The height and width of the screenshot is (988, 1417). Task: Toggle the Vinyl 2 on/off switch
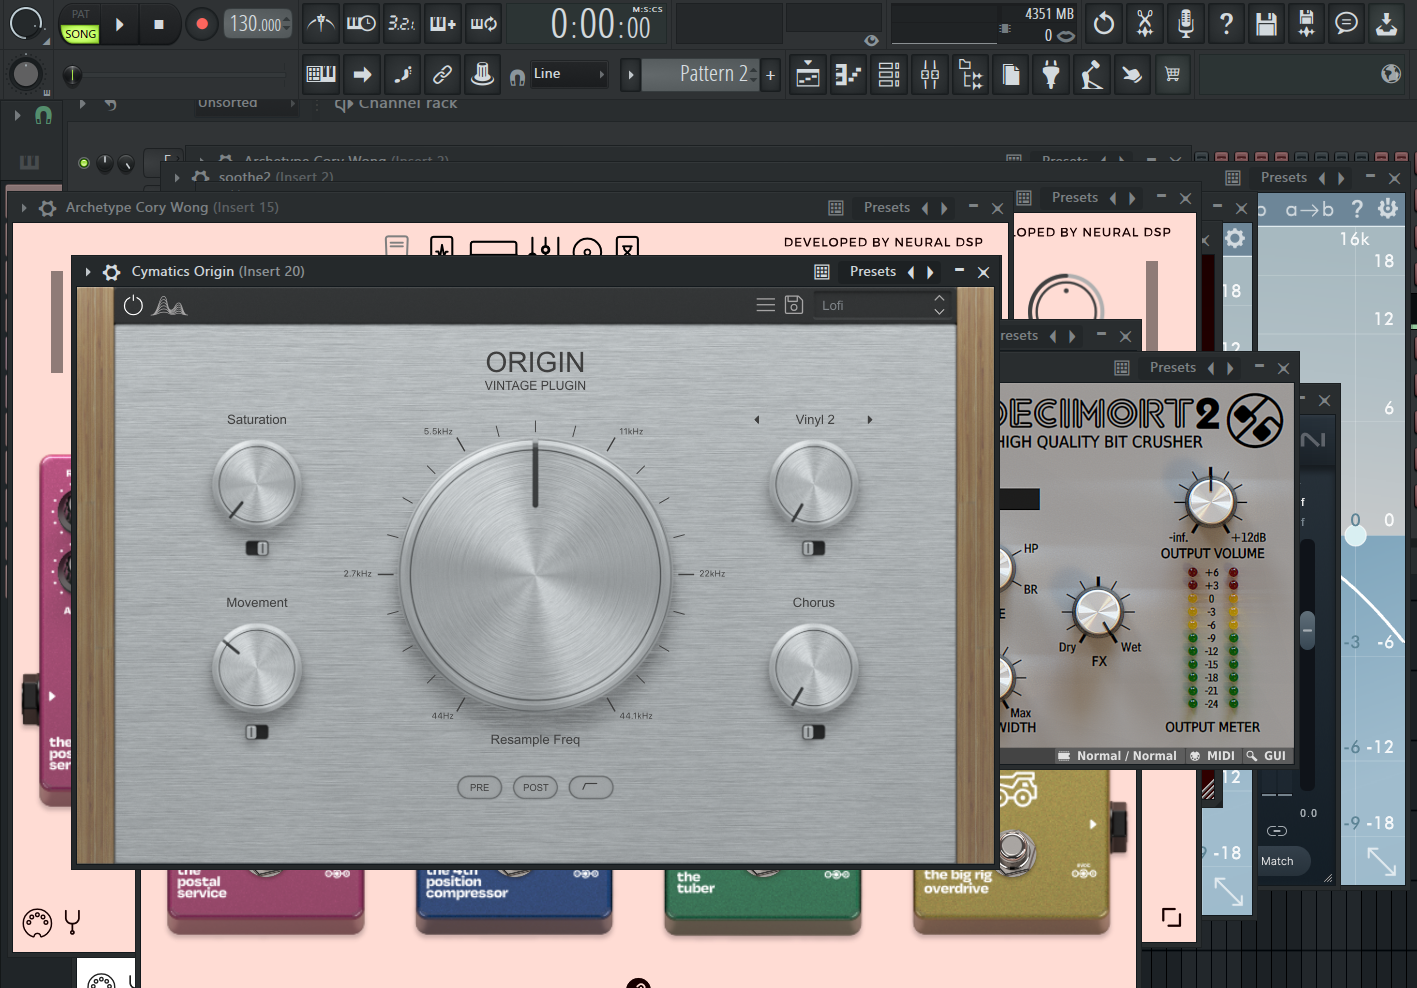[x=814, y=548]
